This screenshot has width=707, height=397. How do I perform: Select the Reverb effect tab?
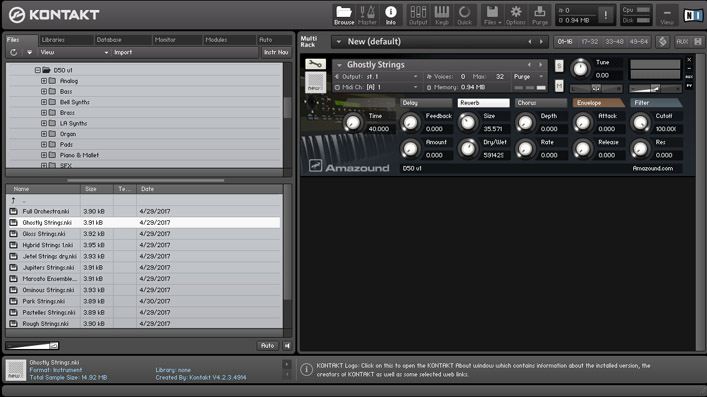pos(483,103)
